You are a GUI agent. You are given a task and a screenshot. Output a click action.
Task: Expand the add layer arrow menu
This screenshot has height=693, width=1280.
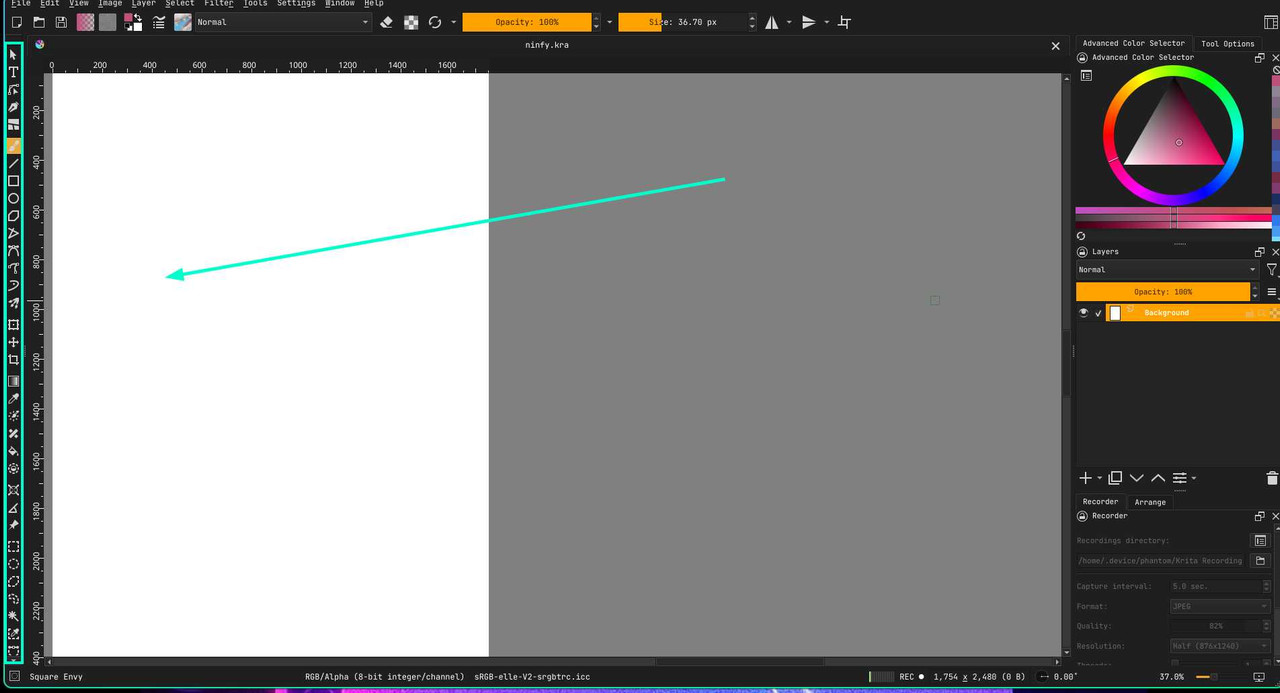click(1099, 479)
